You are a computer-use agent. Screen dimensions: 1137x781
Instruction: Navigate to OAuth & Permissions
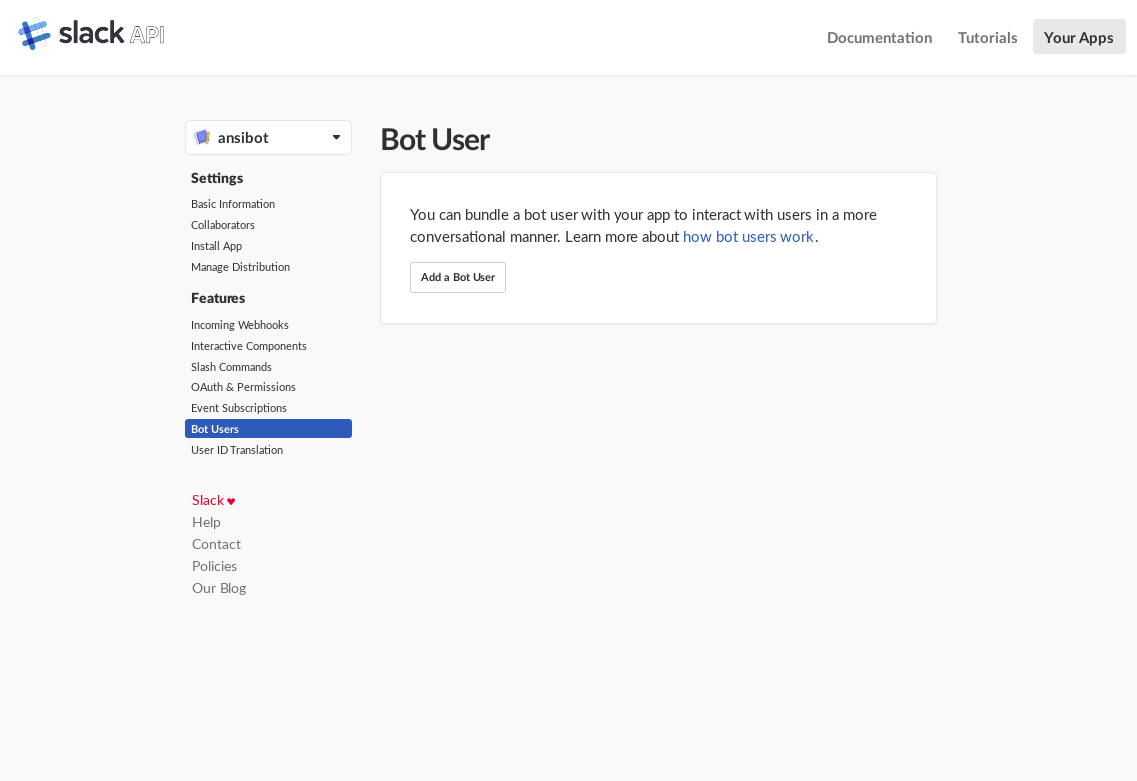(243, 387)
